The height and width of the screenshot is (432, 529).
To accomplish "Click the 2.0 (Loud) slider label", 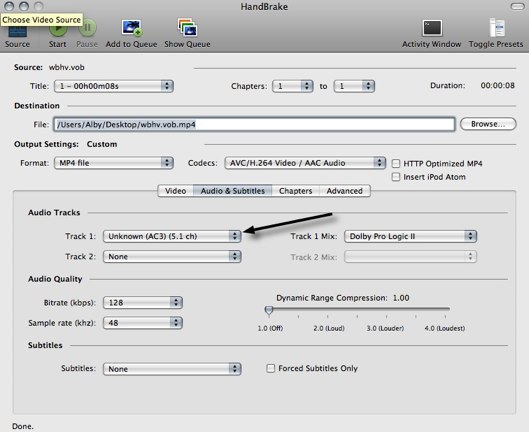I will pos(329,328).
